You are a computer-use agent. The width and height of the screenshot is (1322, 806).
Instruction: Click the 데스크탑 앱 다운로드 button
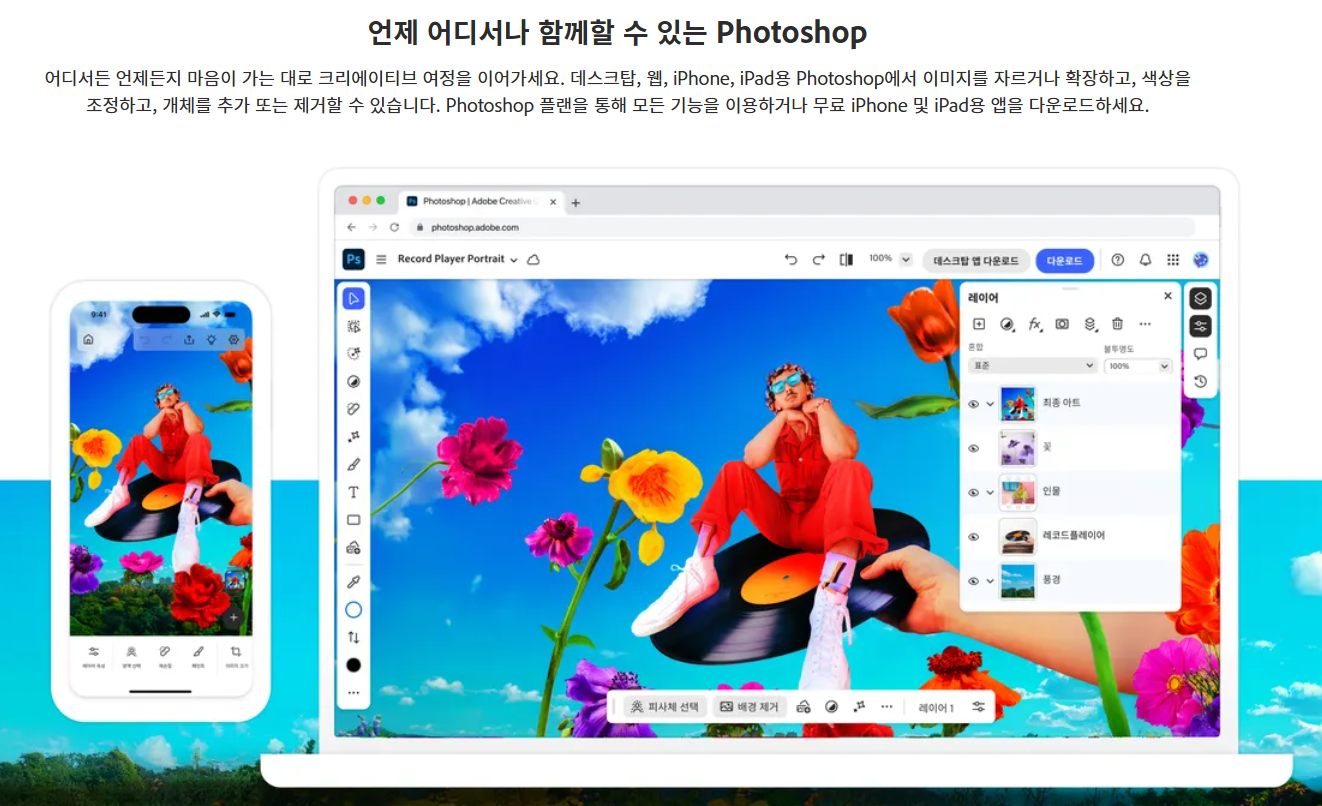(975, 260)
